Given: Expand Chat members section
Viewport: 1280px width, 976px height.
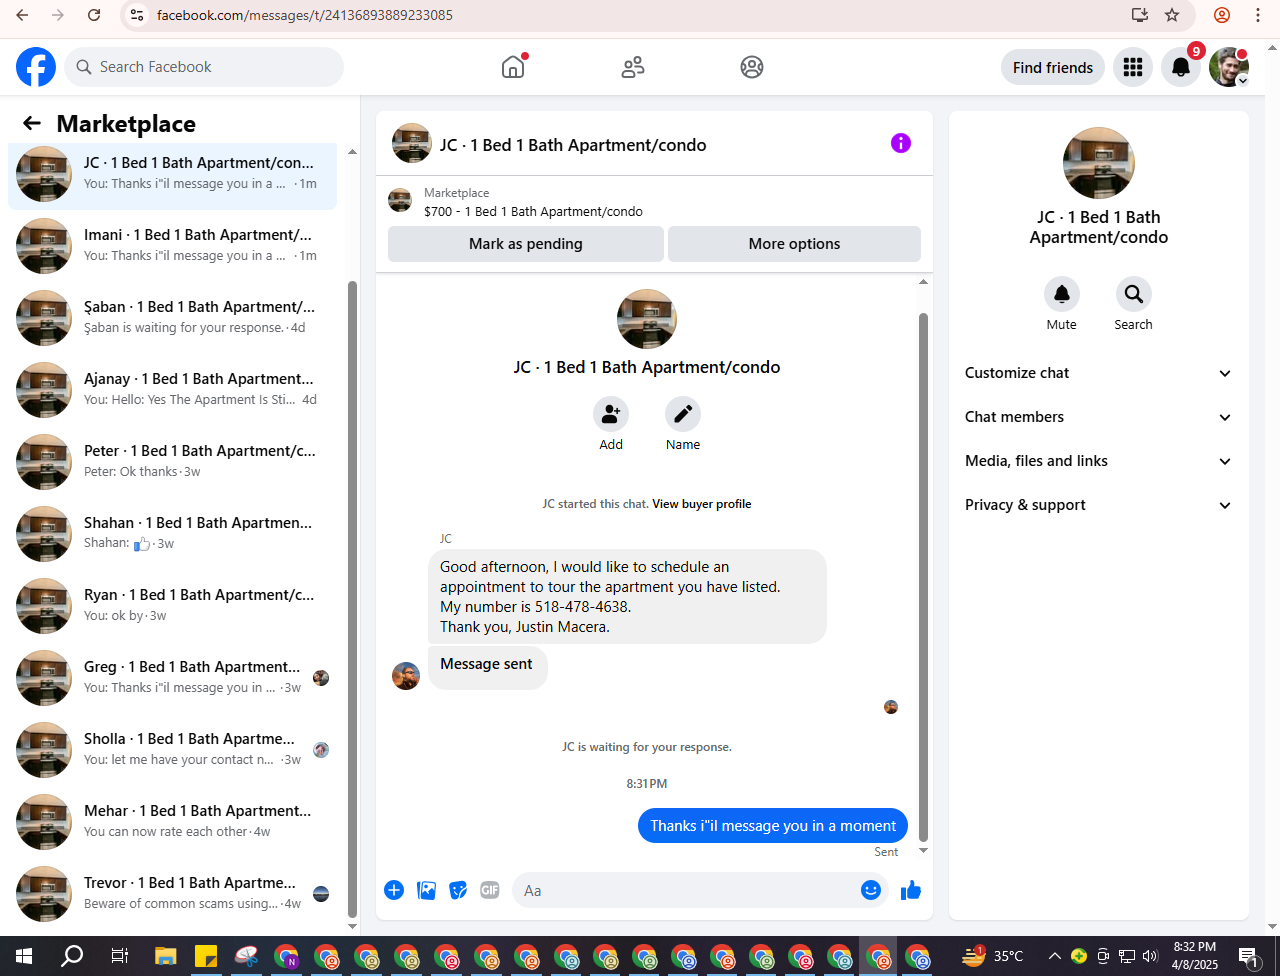Looking at the screenshot, I should (1099, 417).
